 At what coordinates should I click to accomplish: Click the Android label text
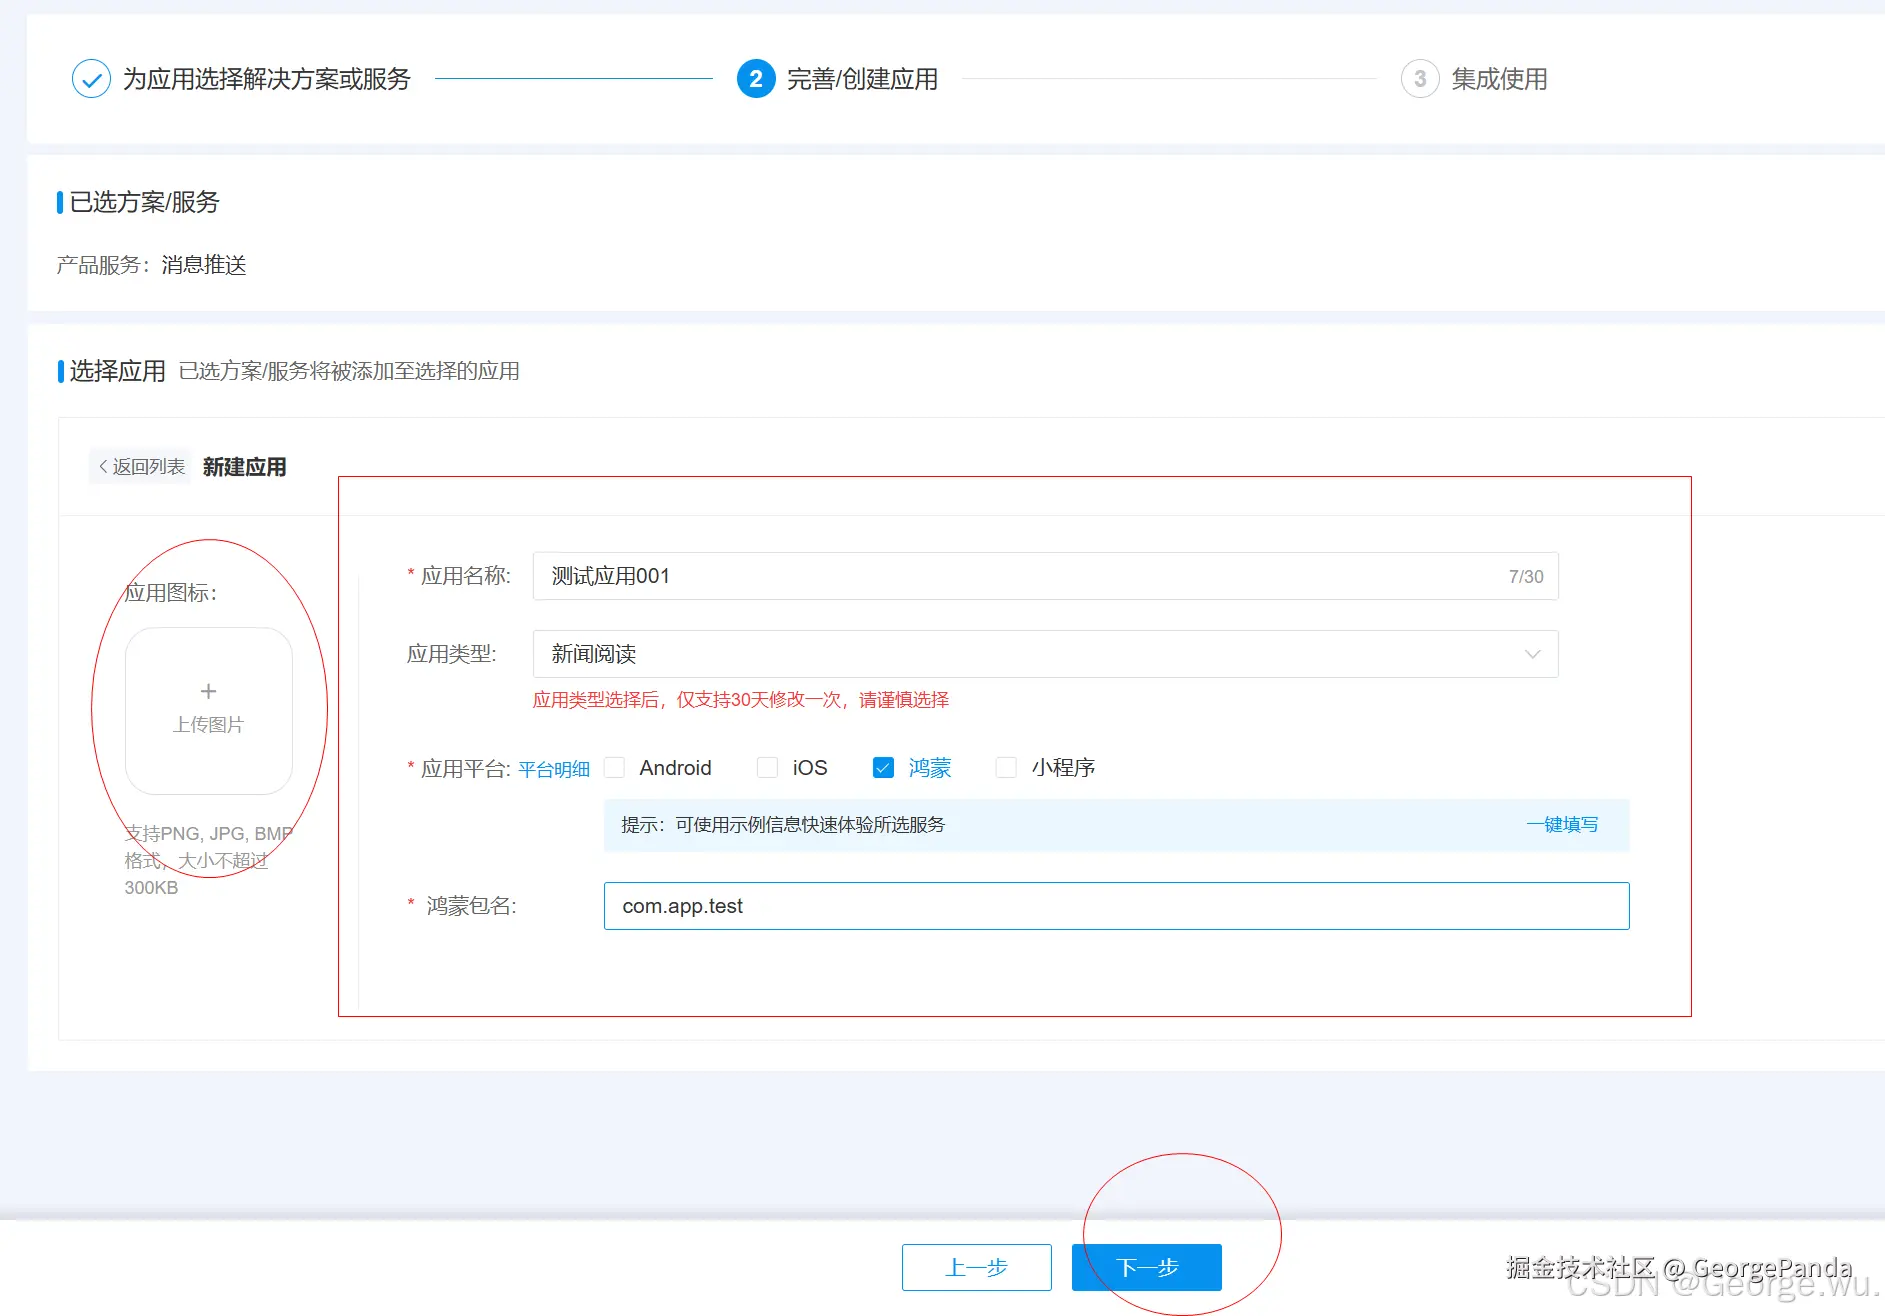point(676,768)
